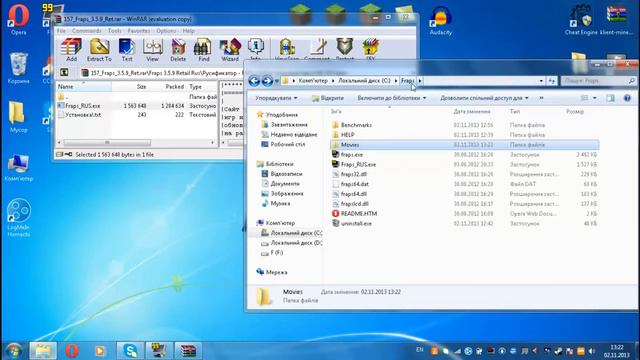Open Дозволити спільний доступ для dropdown
Image resolution: width=640 pixels, height=360 pixels.
484,98
